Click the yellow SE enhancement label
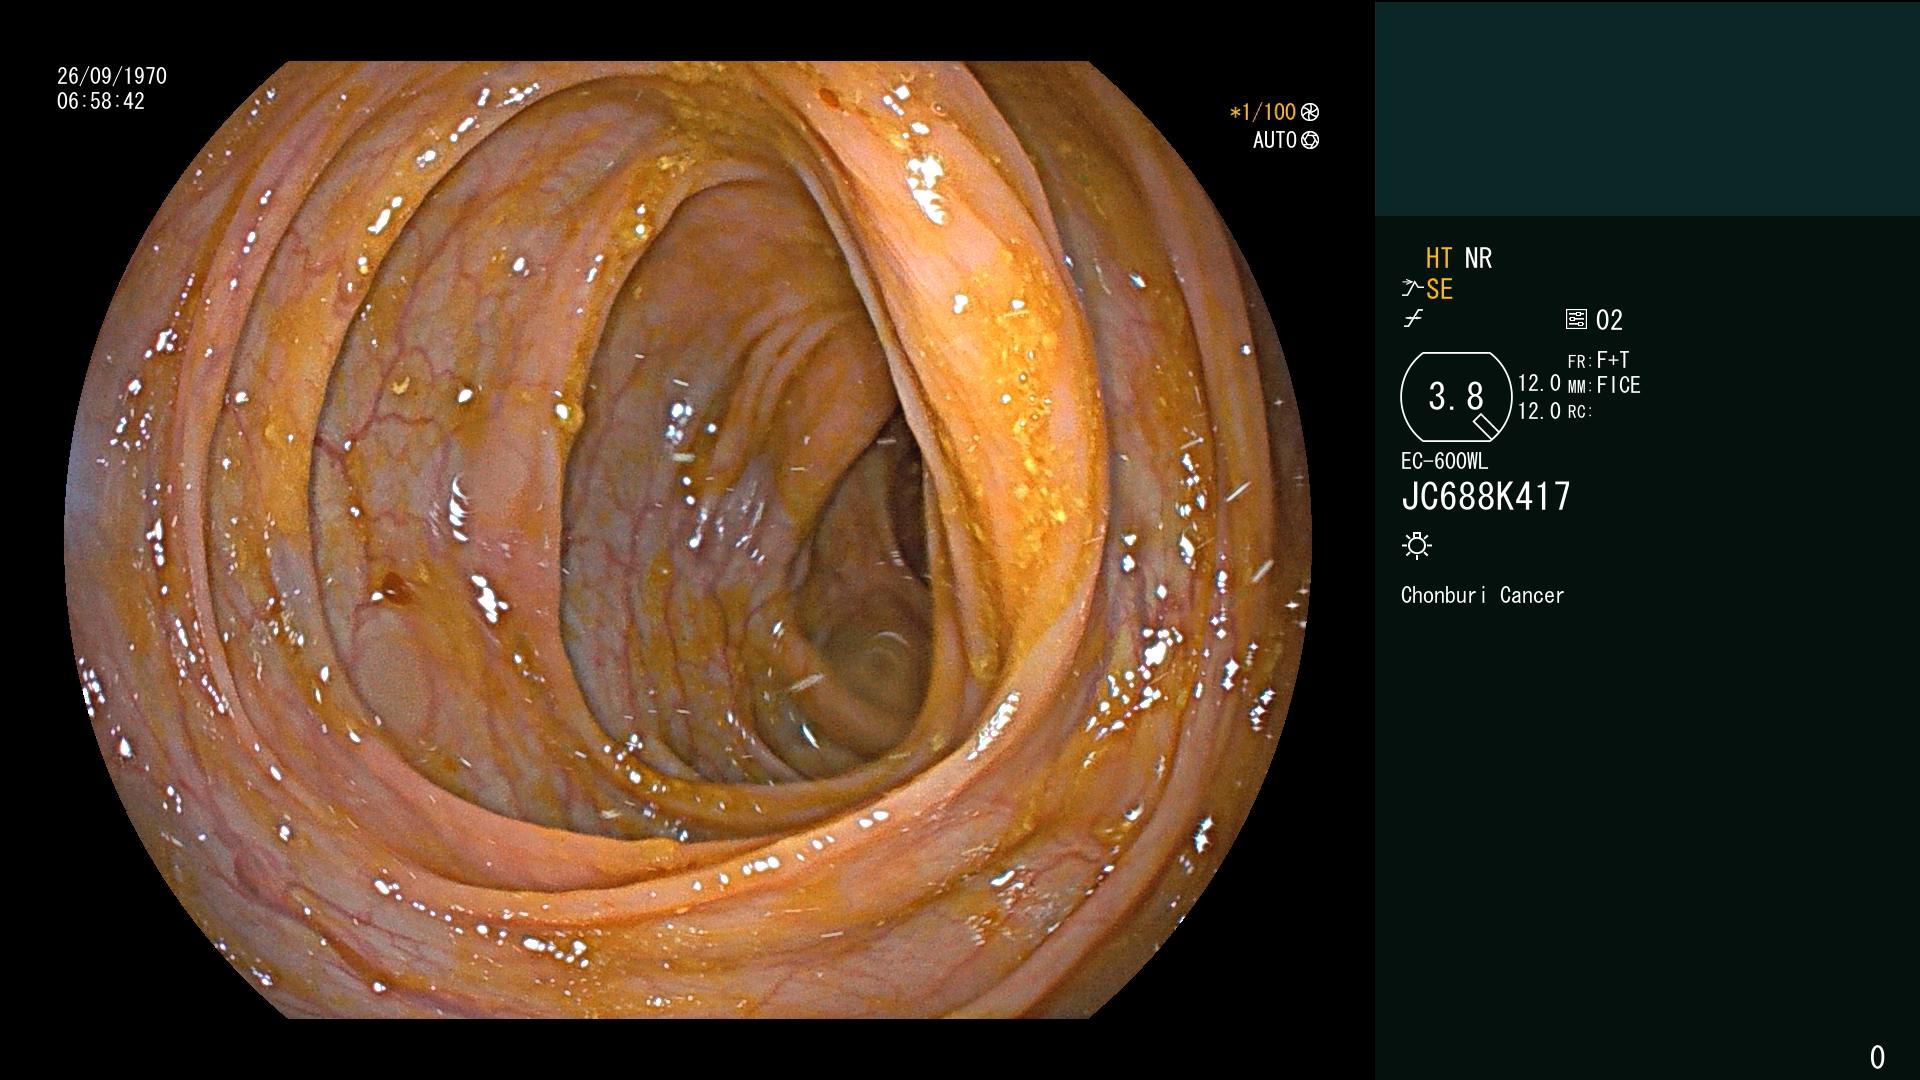 coord(1439,290)
